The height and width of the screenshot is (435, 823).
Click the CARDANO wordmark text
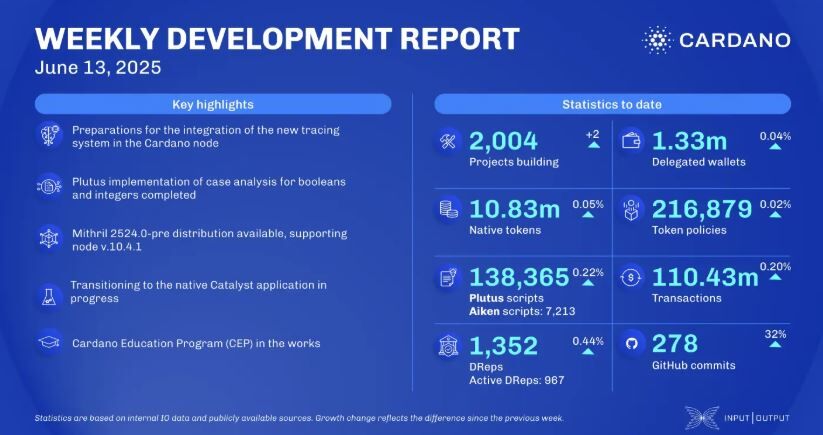click(x=735, y=40)
